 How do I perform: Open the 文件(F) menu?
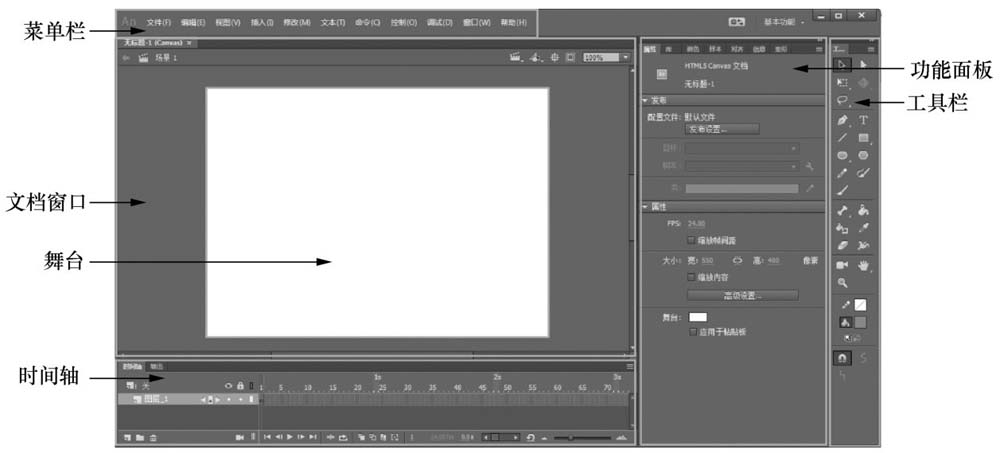pos(159,22)
